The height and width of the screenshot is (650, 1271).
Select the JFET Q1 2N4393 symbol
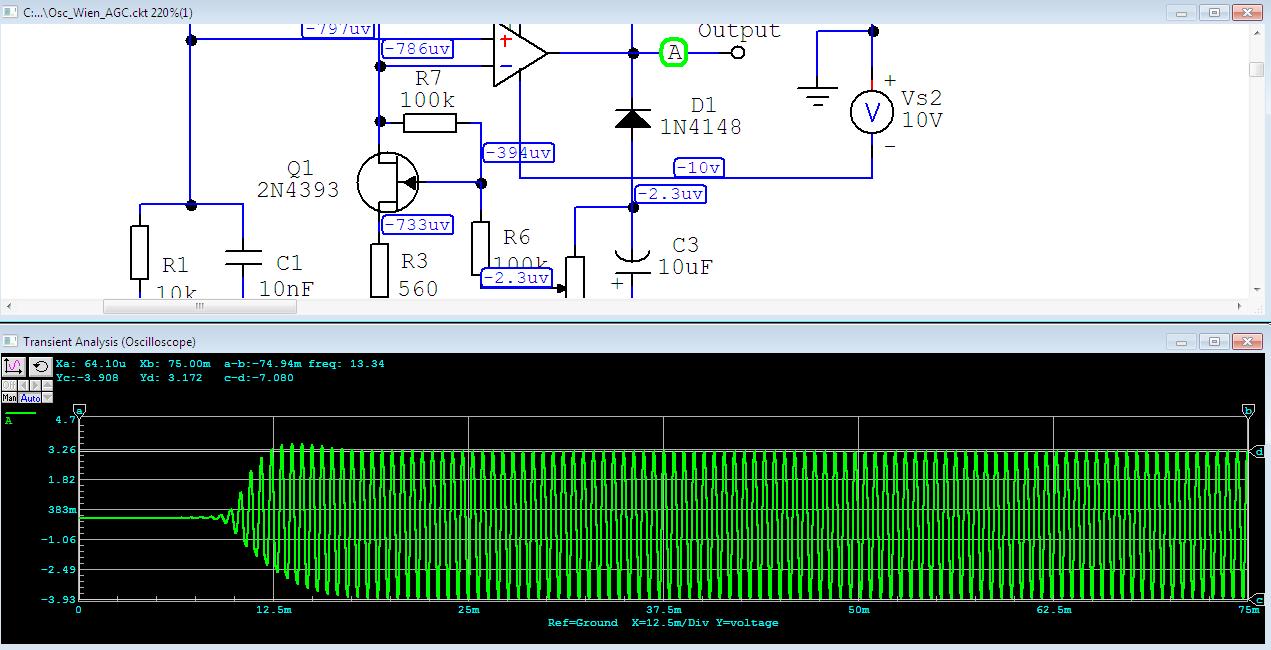pyautogui.click(x=388, y=182)
